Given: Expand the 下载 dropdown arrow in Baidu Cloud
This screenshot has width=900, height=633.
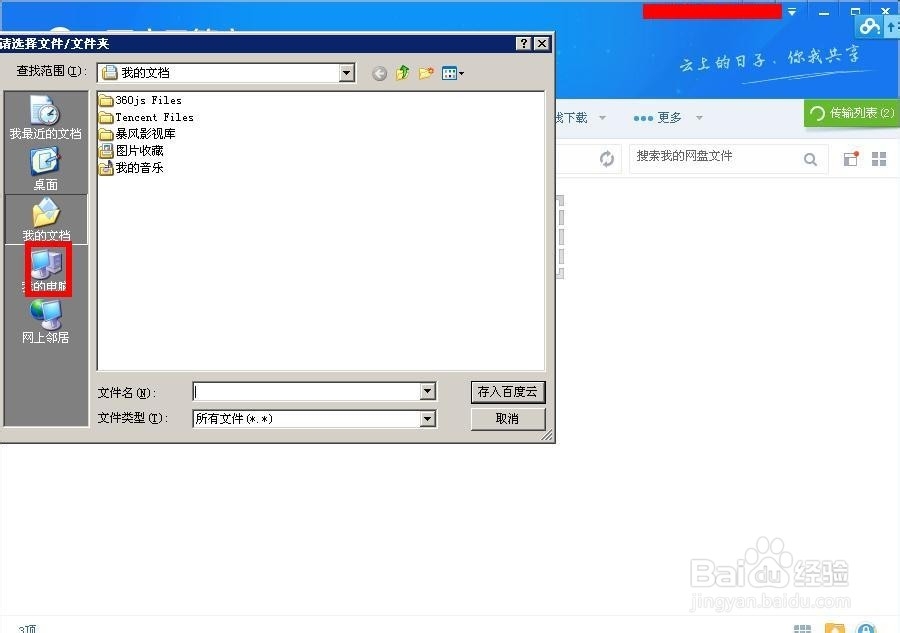Looking at the screenshot, I should click(x=602, y=118).
